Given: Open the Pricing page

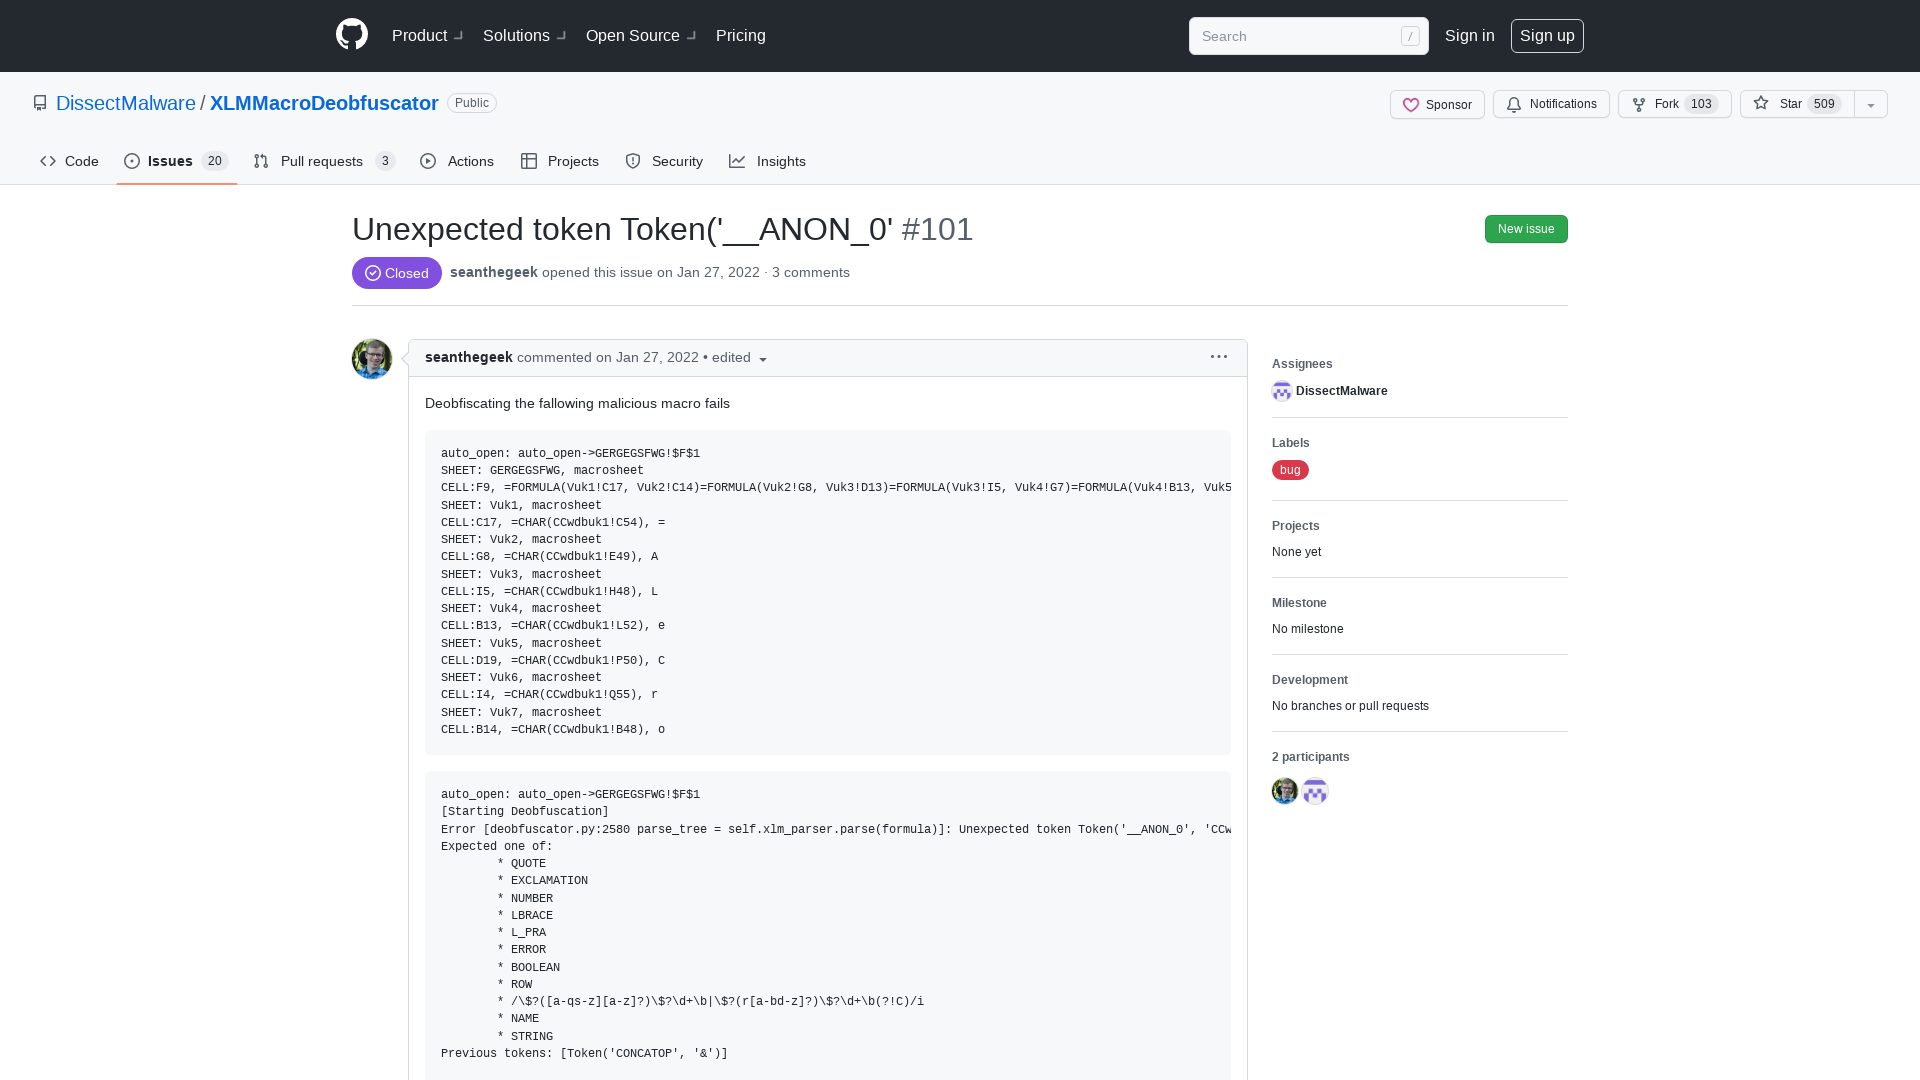Looking at the screenshot, I should click(x=741, y=35).
